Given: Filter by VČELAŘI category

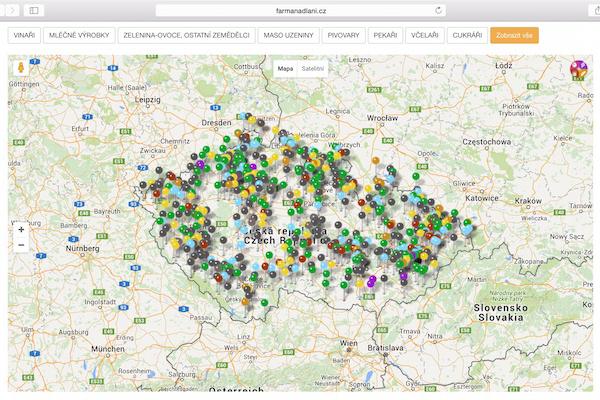Looking at the screenshot, I should pos(425,35).
